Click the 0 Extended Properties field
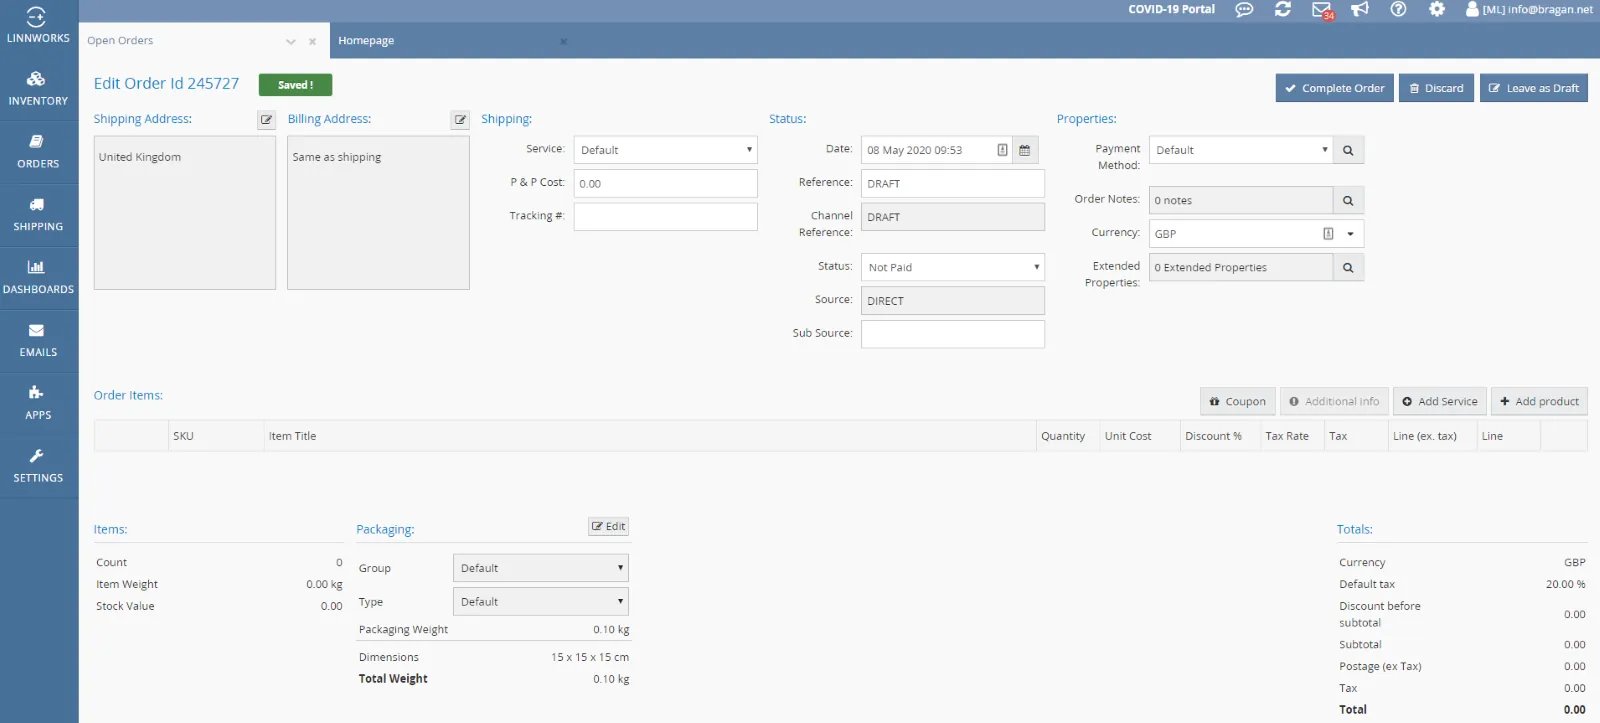 (1241, 267)
